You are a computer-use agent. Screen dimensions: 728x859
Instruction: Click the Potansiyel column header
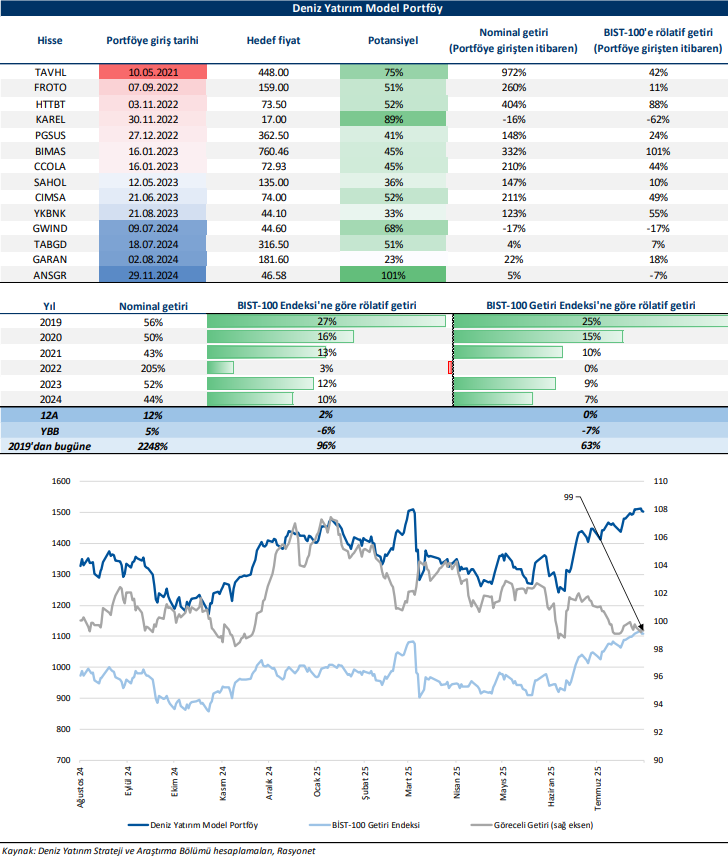click(393, 41)
